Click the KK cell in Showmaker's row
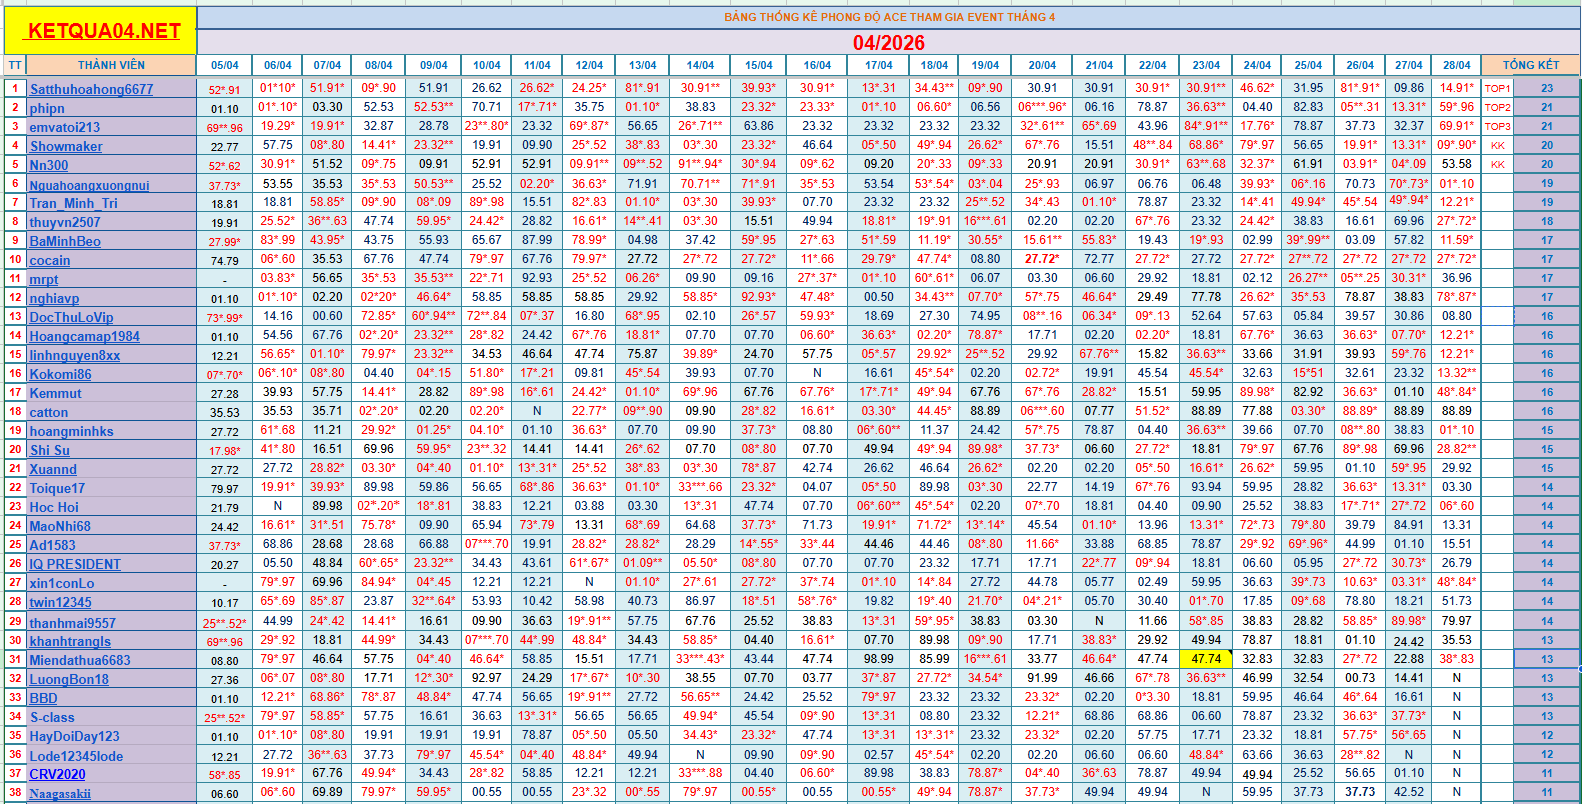 coord(1497,146)
